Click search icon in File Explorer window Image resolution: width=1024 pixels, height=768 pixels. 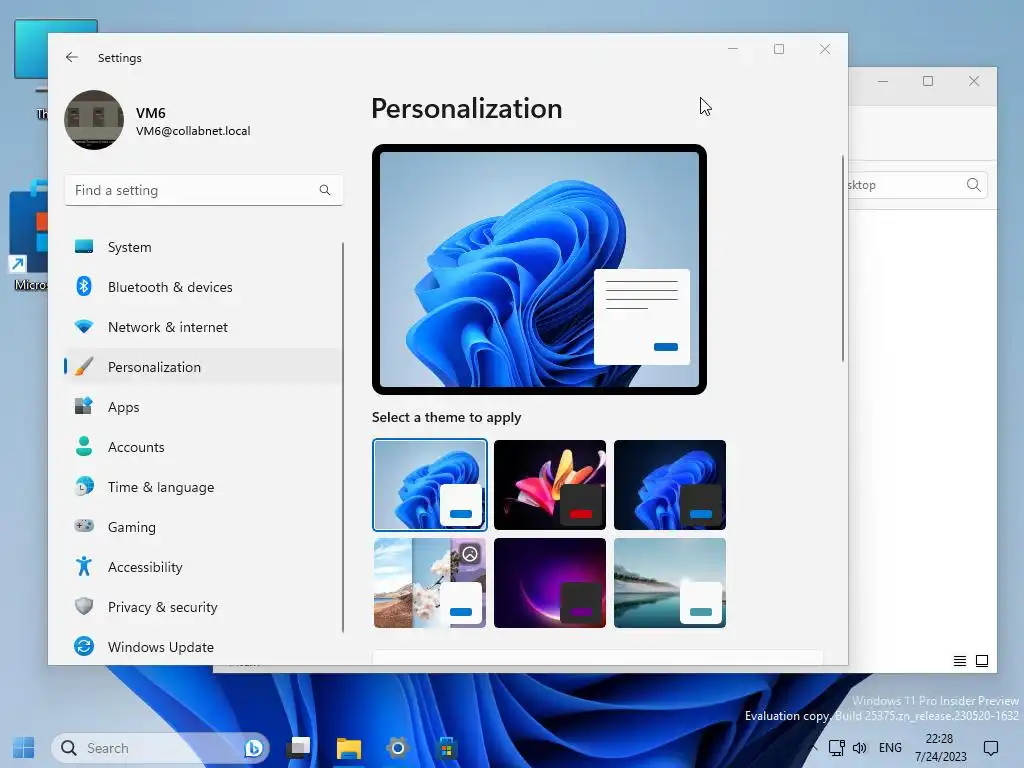pos(973,185)
